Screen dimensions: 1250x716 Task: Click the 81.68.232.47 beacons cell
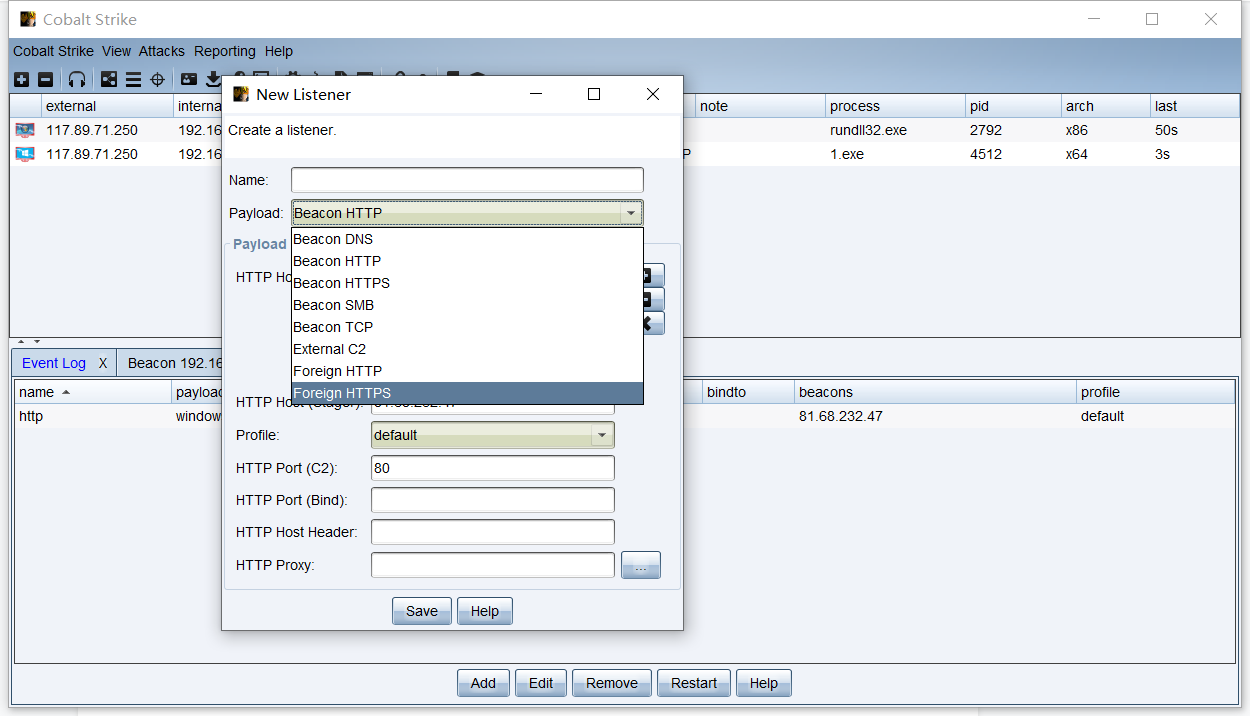(935, 416)
